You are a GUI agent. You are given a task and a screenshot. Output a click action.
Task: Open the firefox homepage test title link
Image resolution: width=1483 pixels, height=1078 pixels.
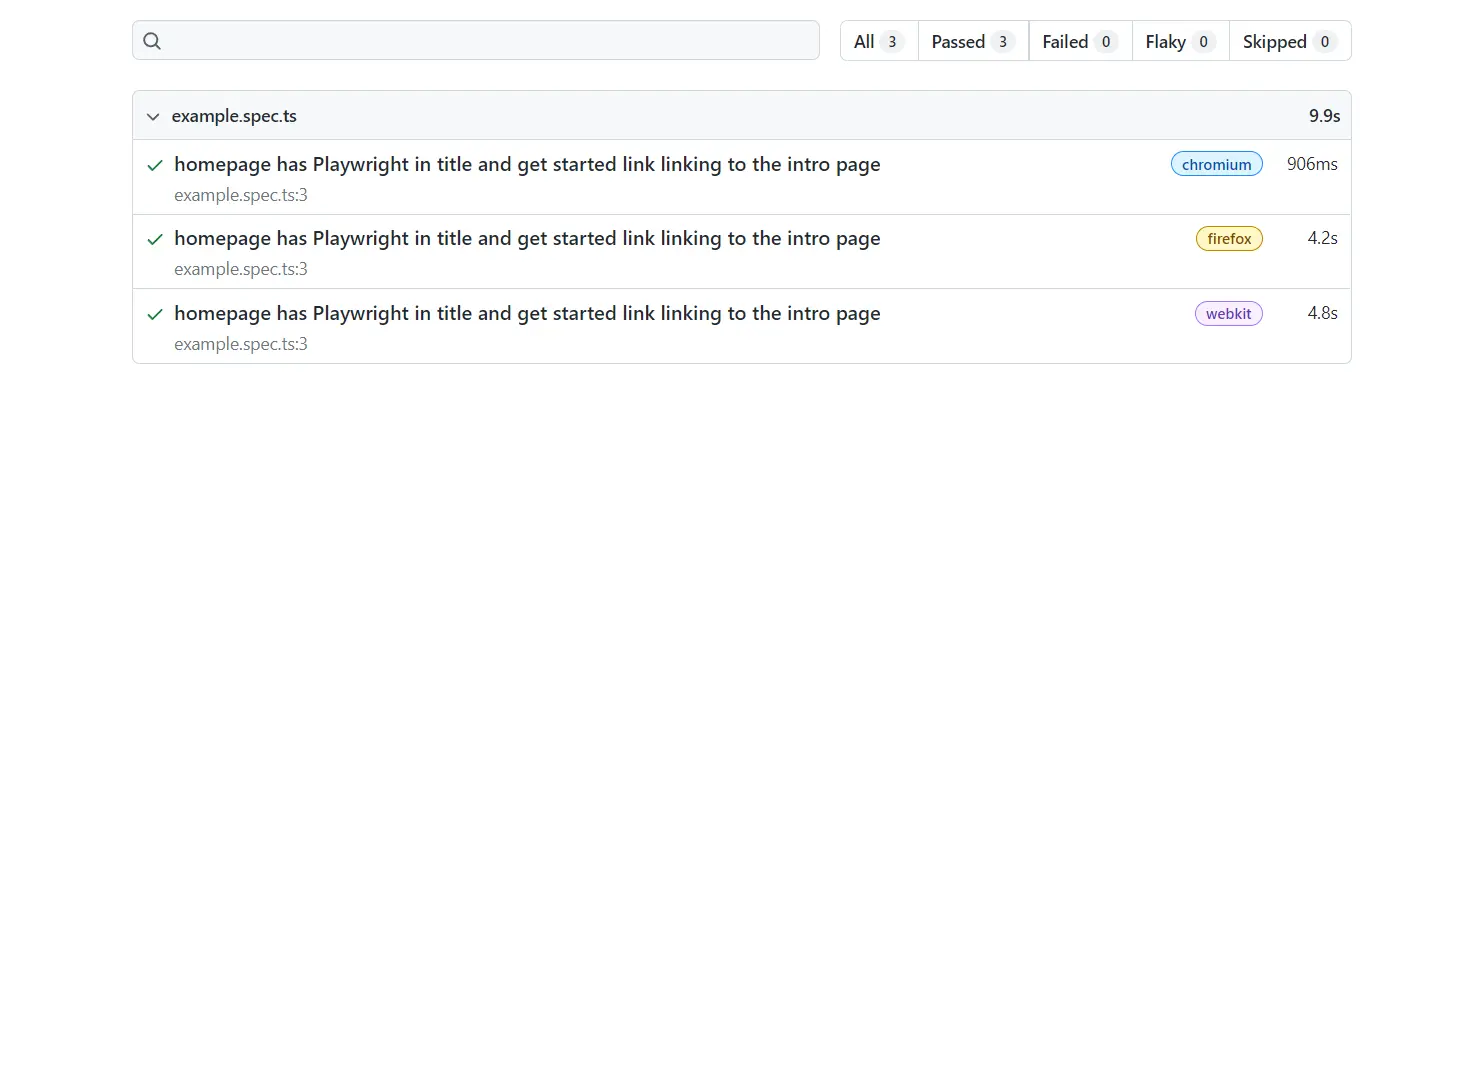527,238
